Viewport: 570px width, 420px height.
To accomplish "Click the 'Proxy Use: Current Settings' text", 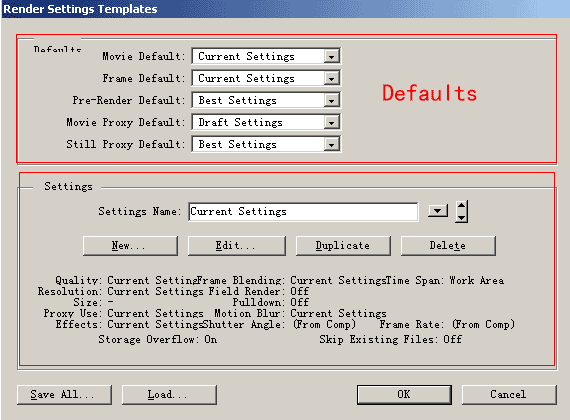I will 124,313.
